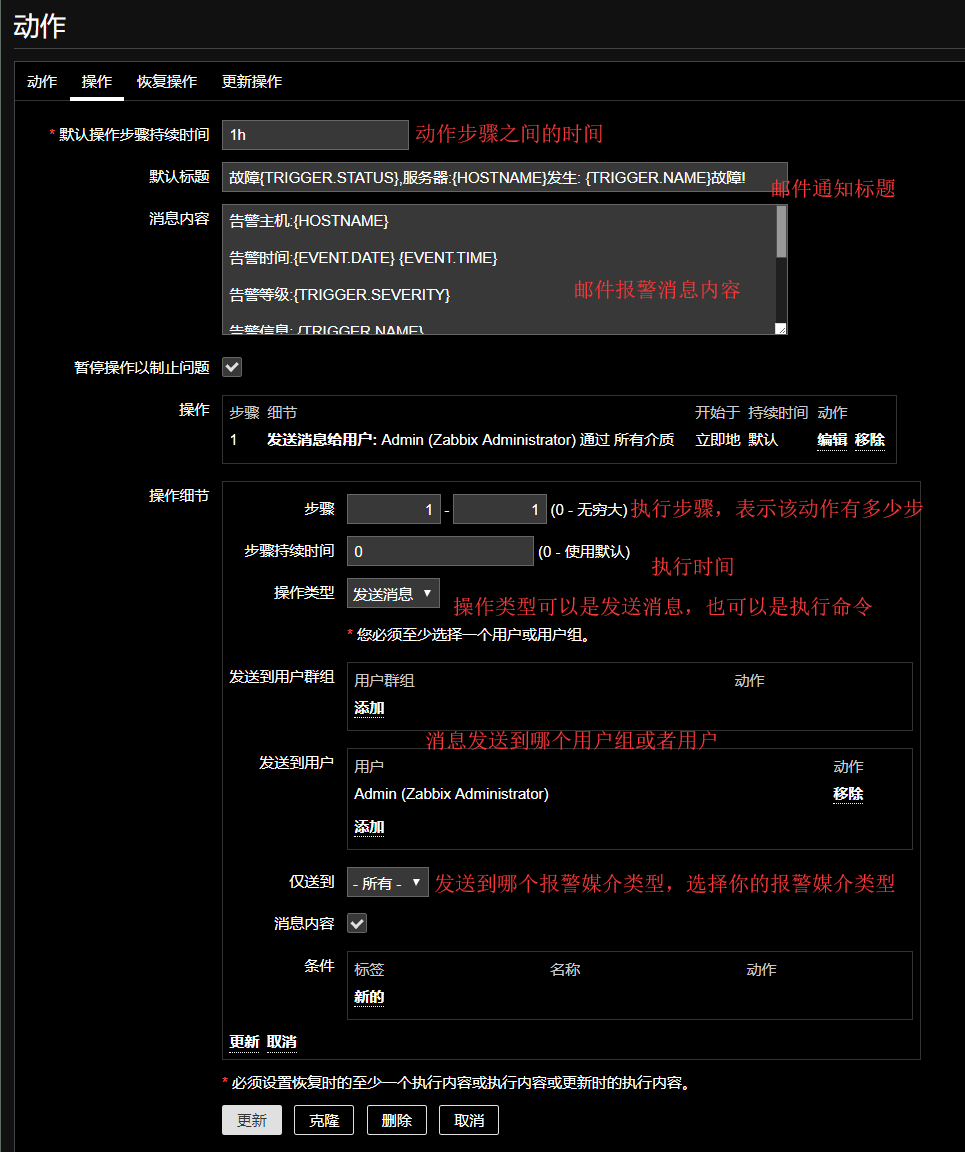Click the 步骤持续时间 input box
Viewport: 965px width, 1152px height.
[440, 551]
